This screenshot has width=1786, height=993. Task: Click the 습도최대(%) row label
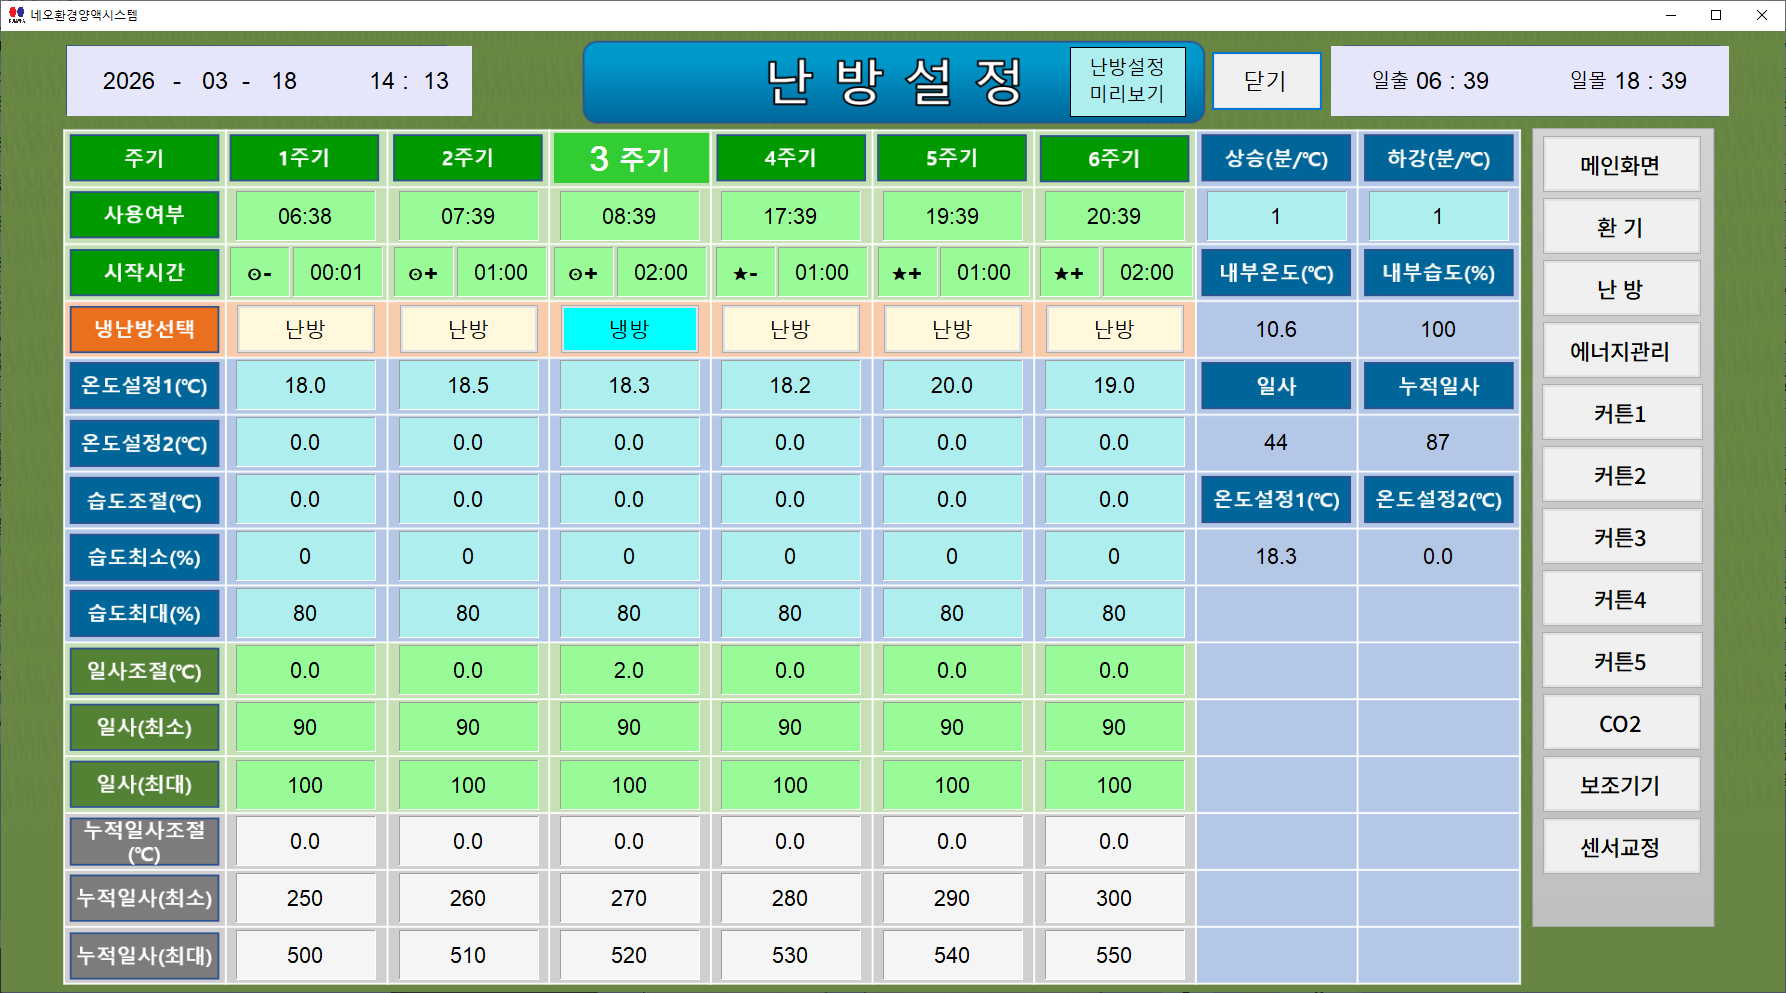click(144, 614)
